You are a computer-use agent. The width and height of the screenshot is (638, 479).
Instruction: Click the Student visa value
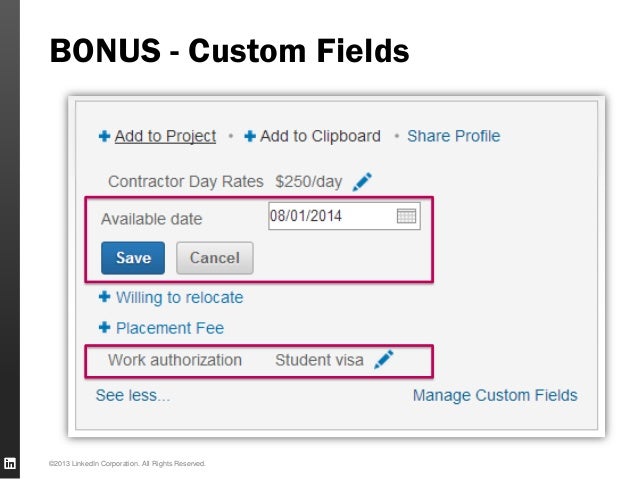pyautogui.click(x=319, y=360)
